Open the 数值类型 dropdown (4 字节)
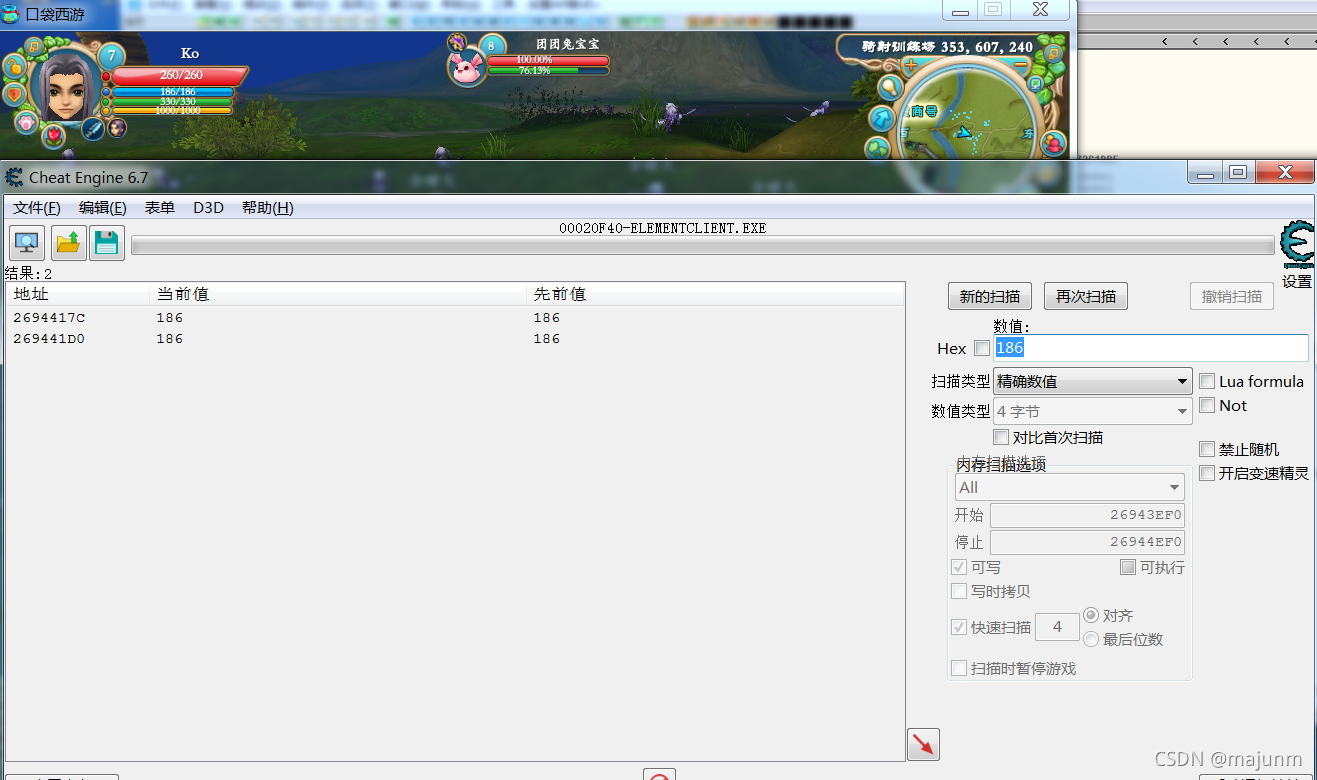Image resolution: width=1317 pixels, height=780 pixels. click(1092, 411)
